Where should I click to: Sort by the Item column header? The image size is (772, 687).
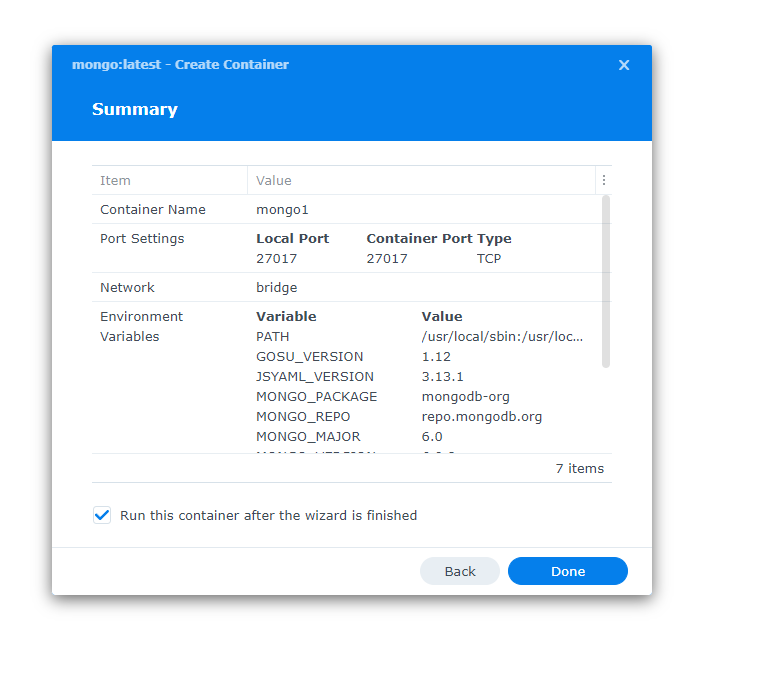(116, 181)
